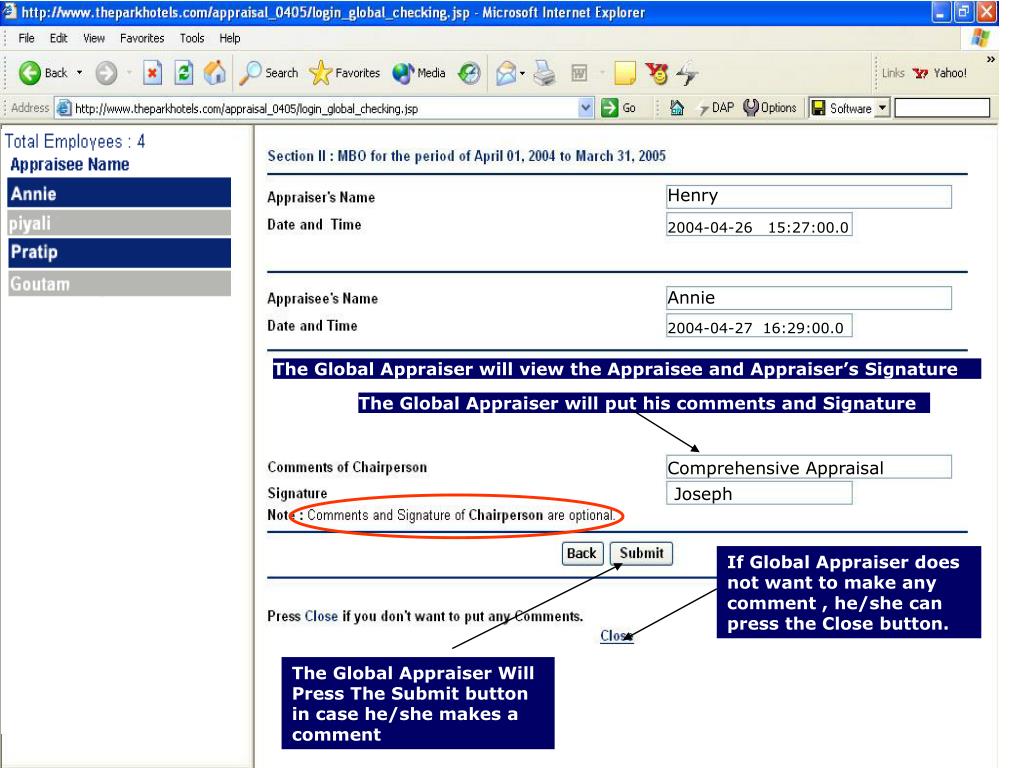Click the home icon beside DAP
This screenshot has width=1024, height=768.
click(x=677, y=108)
